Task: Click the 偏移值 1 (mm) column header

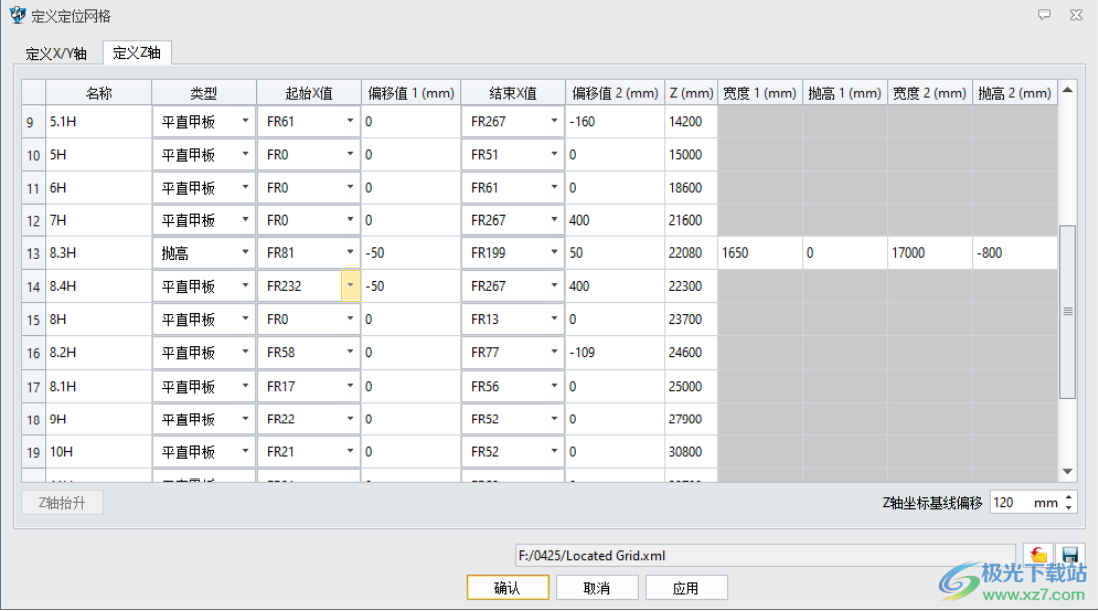Action: (x=411, y=93)
